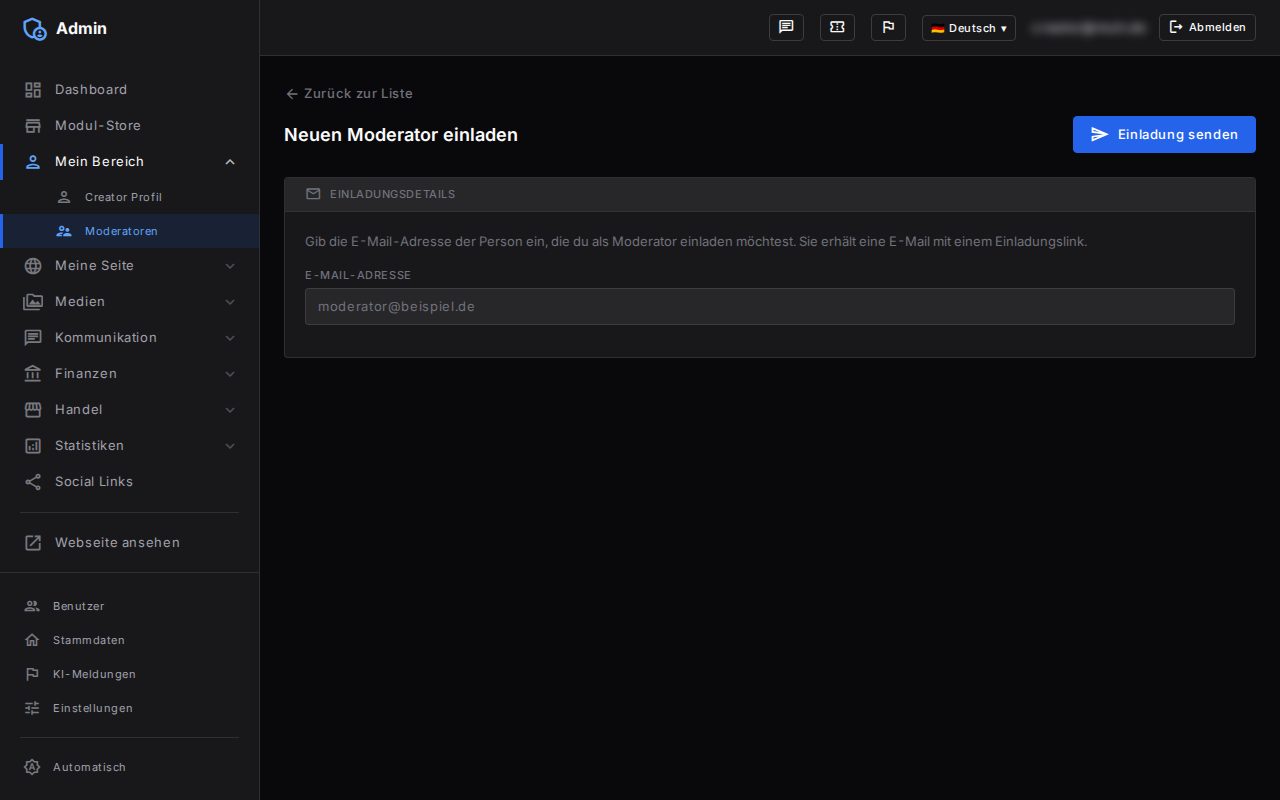The width and height of the screenshot is (1280, 800).
Task: Open the chat messages icon in top bar
Action: click(x=786, y=28)
